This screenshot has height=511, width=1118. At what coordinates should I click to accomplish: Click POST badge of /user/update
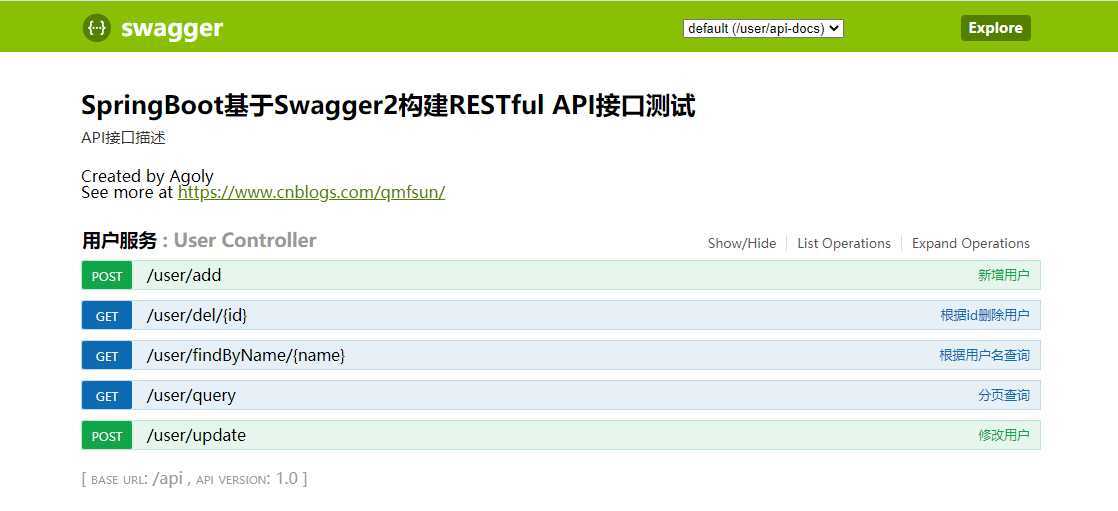(107, 435)
